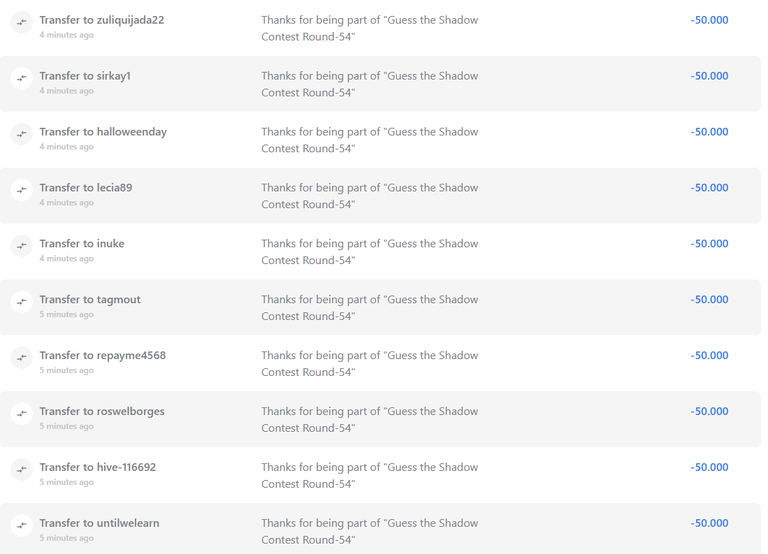The width and height of the screenshot is (768, 554).
Task: Select transfer icon for untilwelearn row
Action: coord(22,525)
